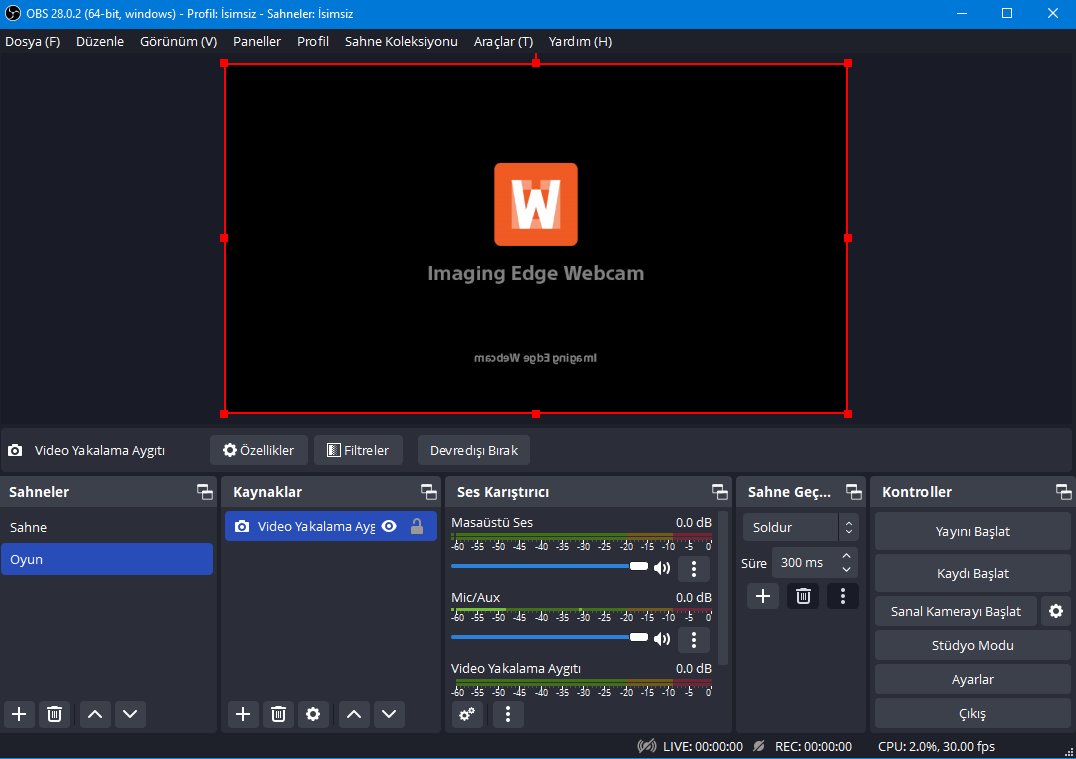This screenshot has width=1076, height=759.
Task: Click the Çıkış button
Action: coord(972,714)
